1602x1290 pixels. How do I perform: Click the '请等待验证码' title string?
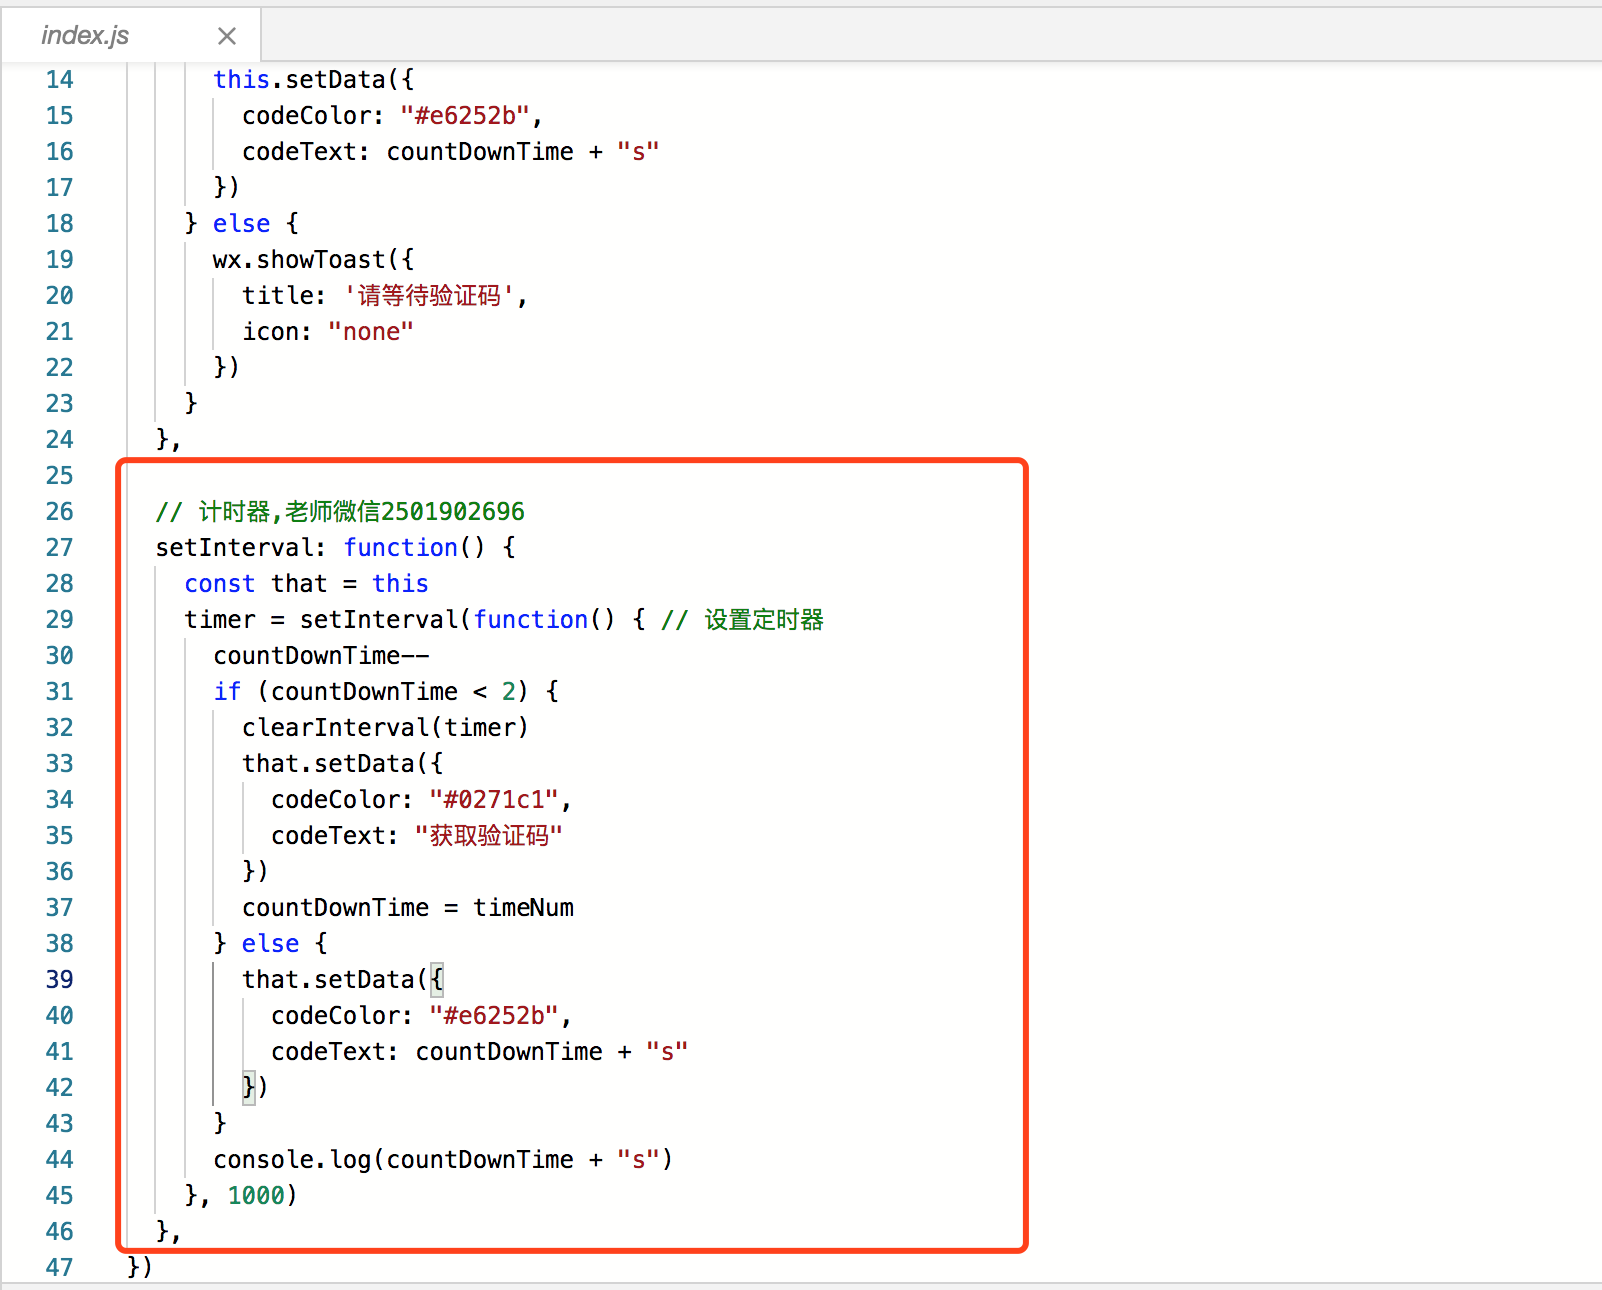pos(429,296)
